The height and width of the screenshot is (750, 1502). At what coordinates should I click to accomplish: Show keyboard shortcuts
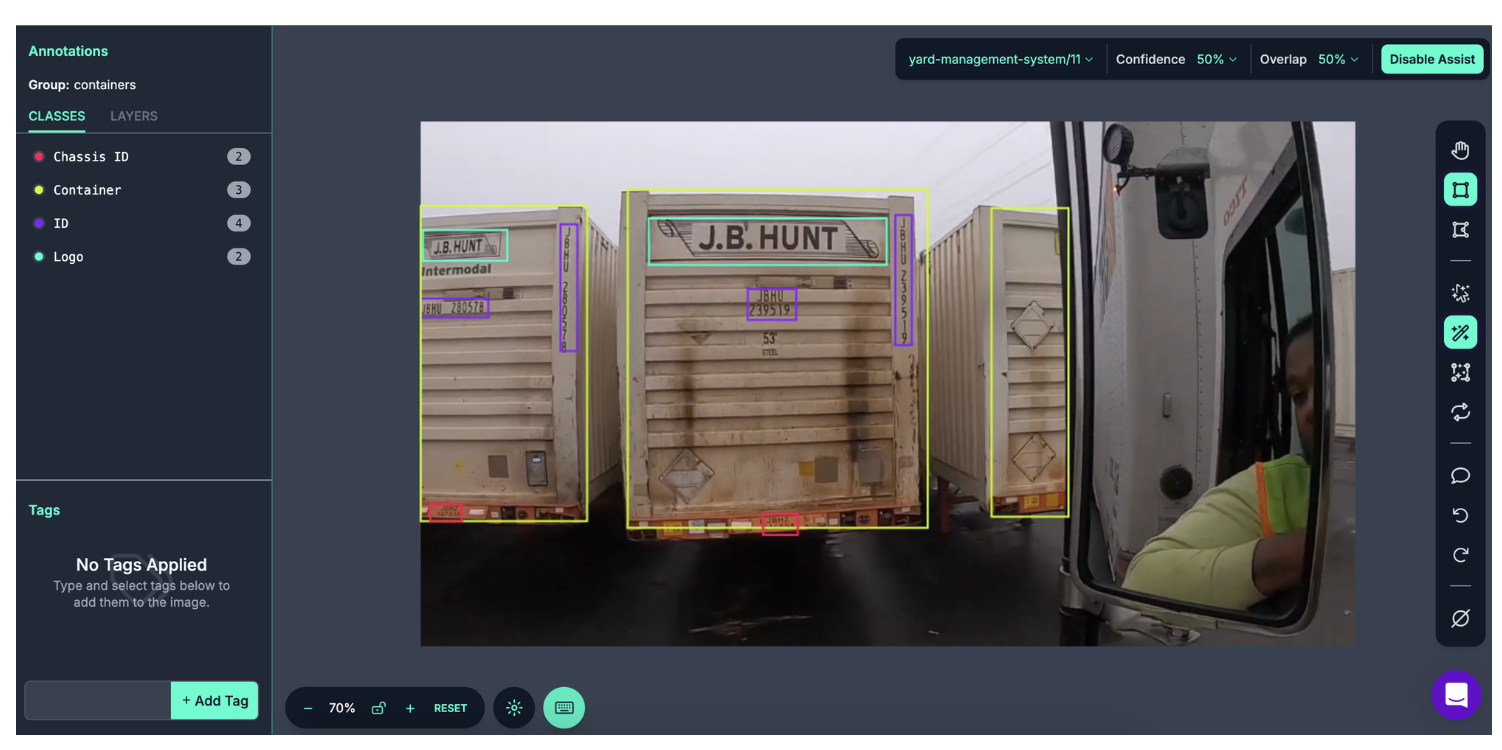click(564, 708)
